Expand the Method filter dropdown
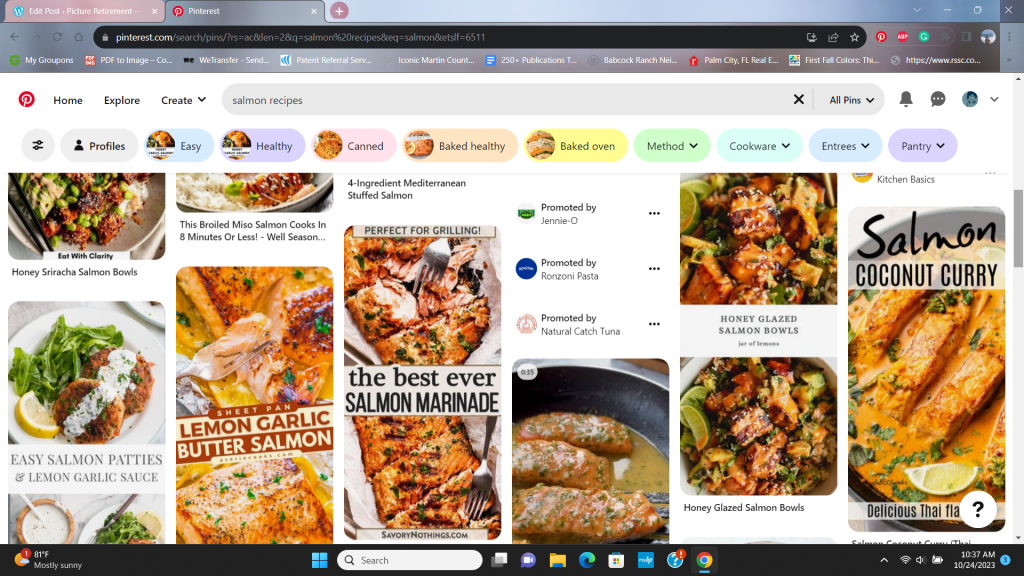The height and width of the screenshot is (576, 1024). [672, 146]
